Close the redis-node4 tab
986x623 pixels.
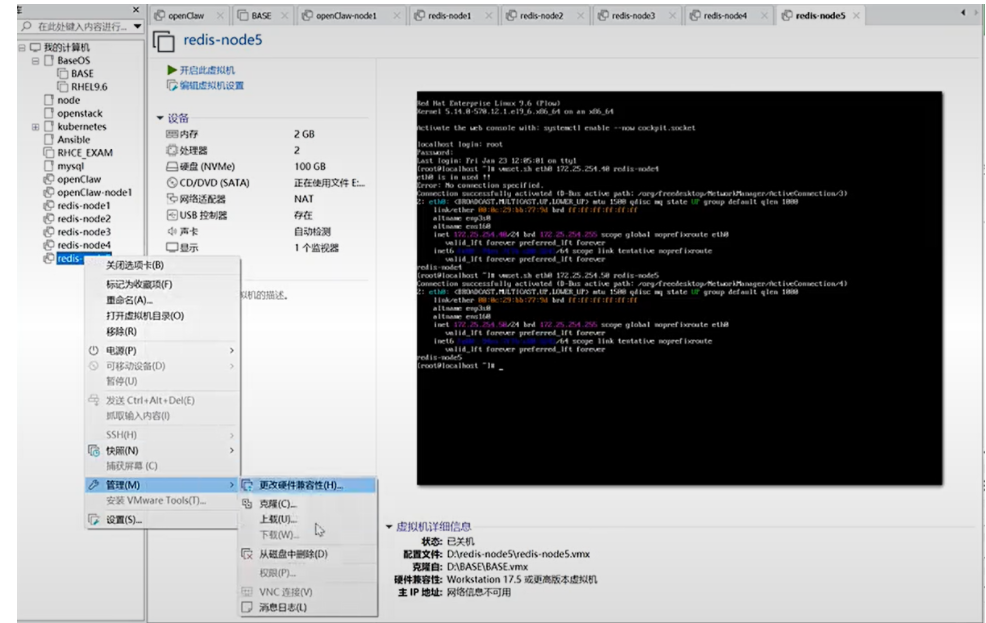click(764, 16)
